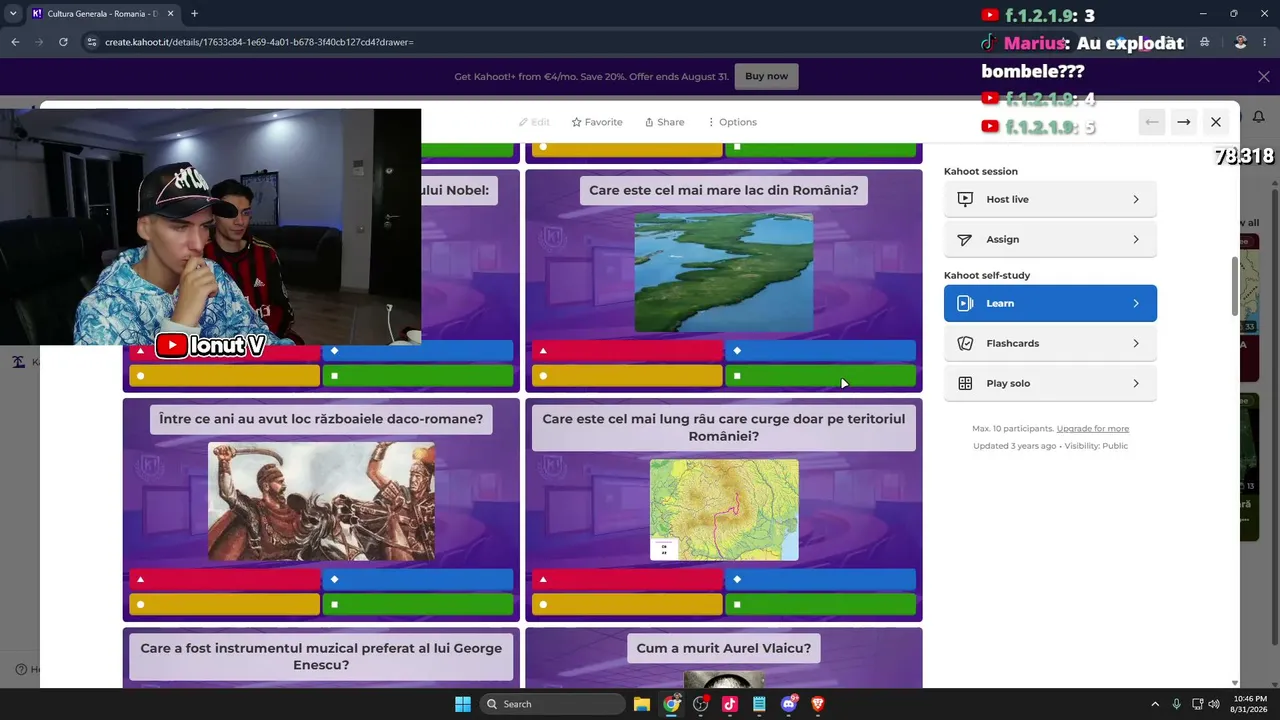This screenshot has height=720, width=1280.
Task: Click the Host live presentation icon
Action: (965, 199)
